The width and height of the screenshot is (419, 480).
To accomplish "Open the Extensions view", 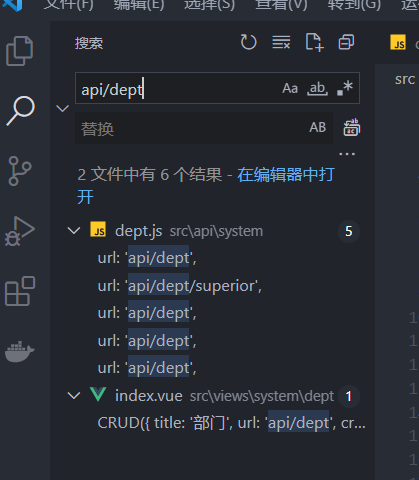I will (20, 291).
